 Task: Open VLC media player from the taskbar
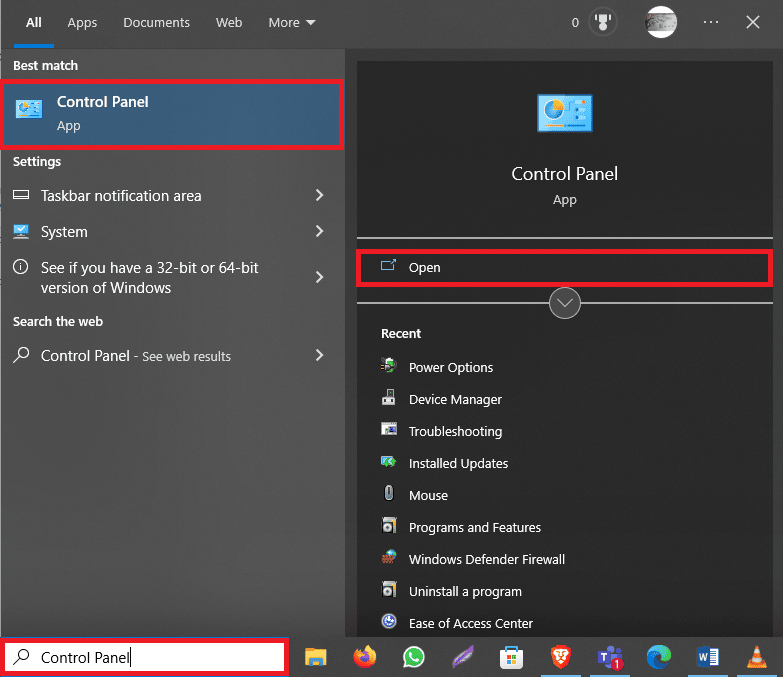pos(757,657)
